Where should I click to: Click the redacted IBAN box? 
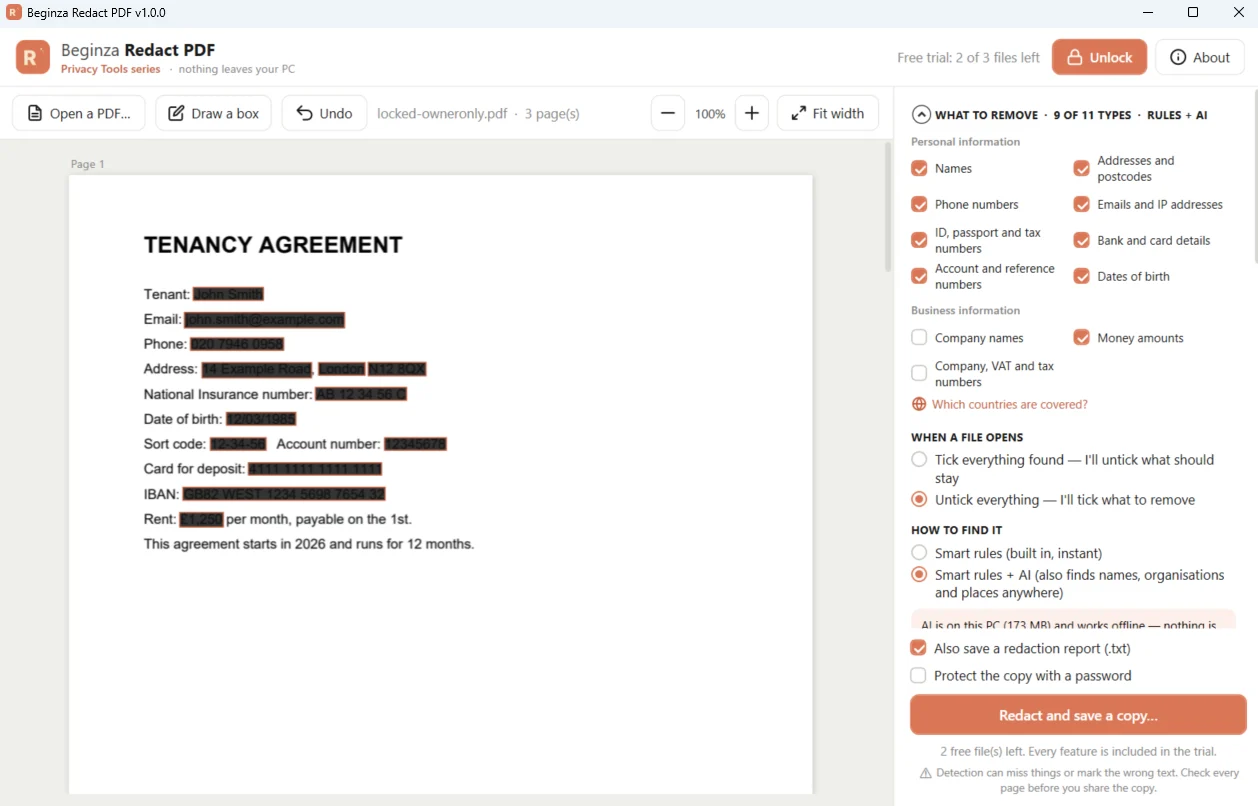[284, 494]
